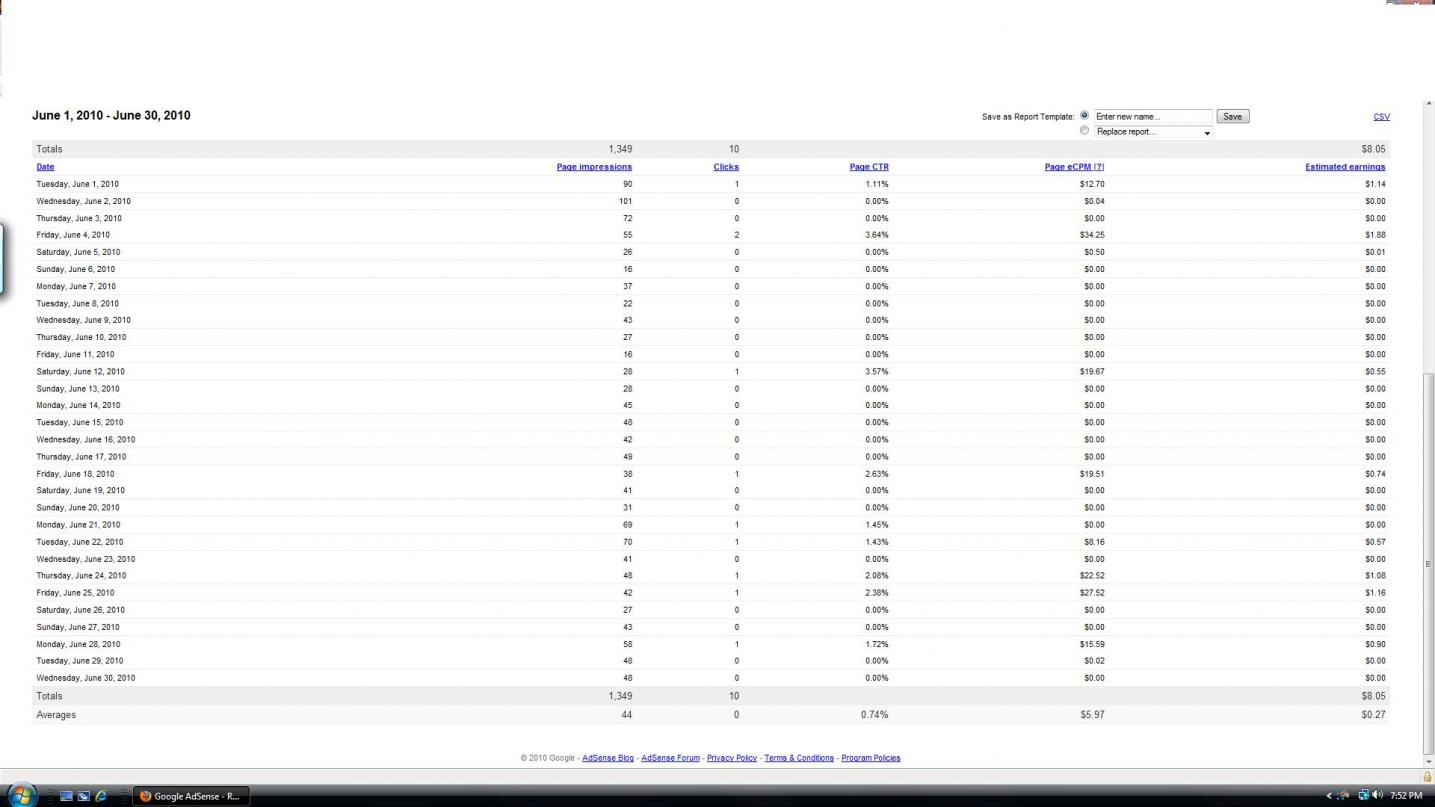The height and width of the screenshot is (807, 1435).
Task: Click the '$15.59' eCPM value
Action: click(x=1092, y=644)
